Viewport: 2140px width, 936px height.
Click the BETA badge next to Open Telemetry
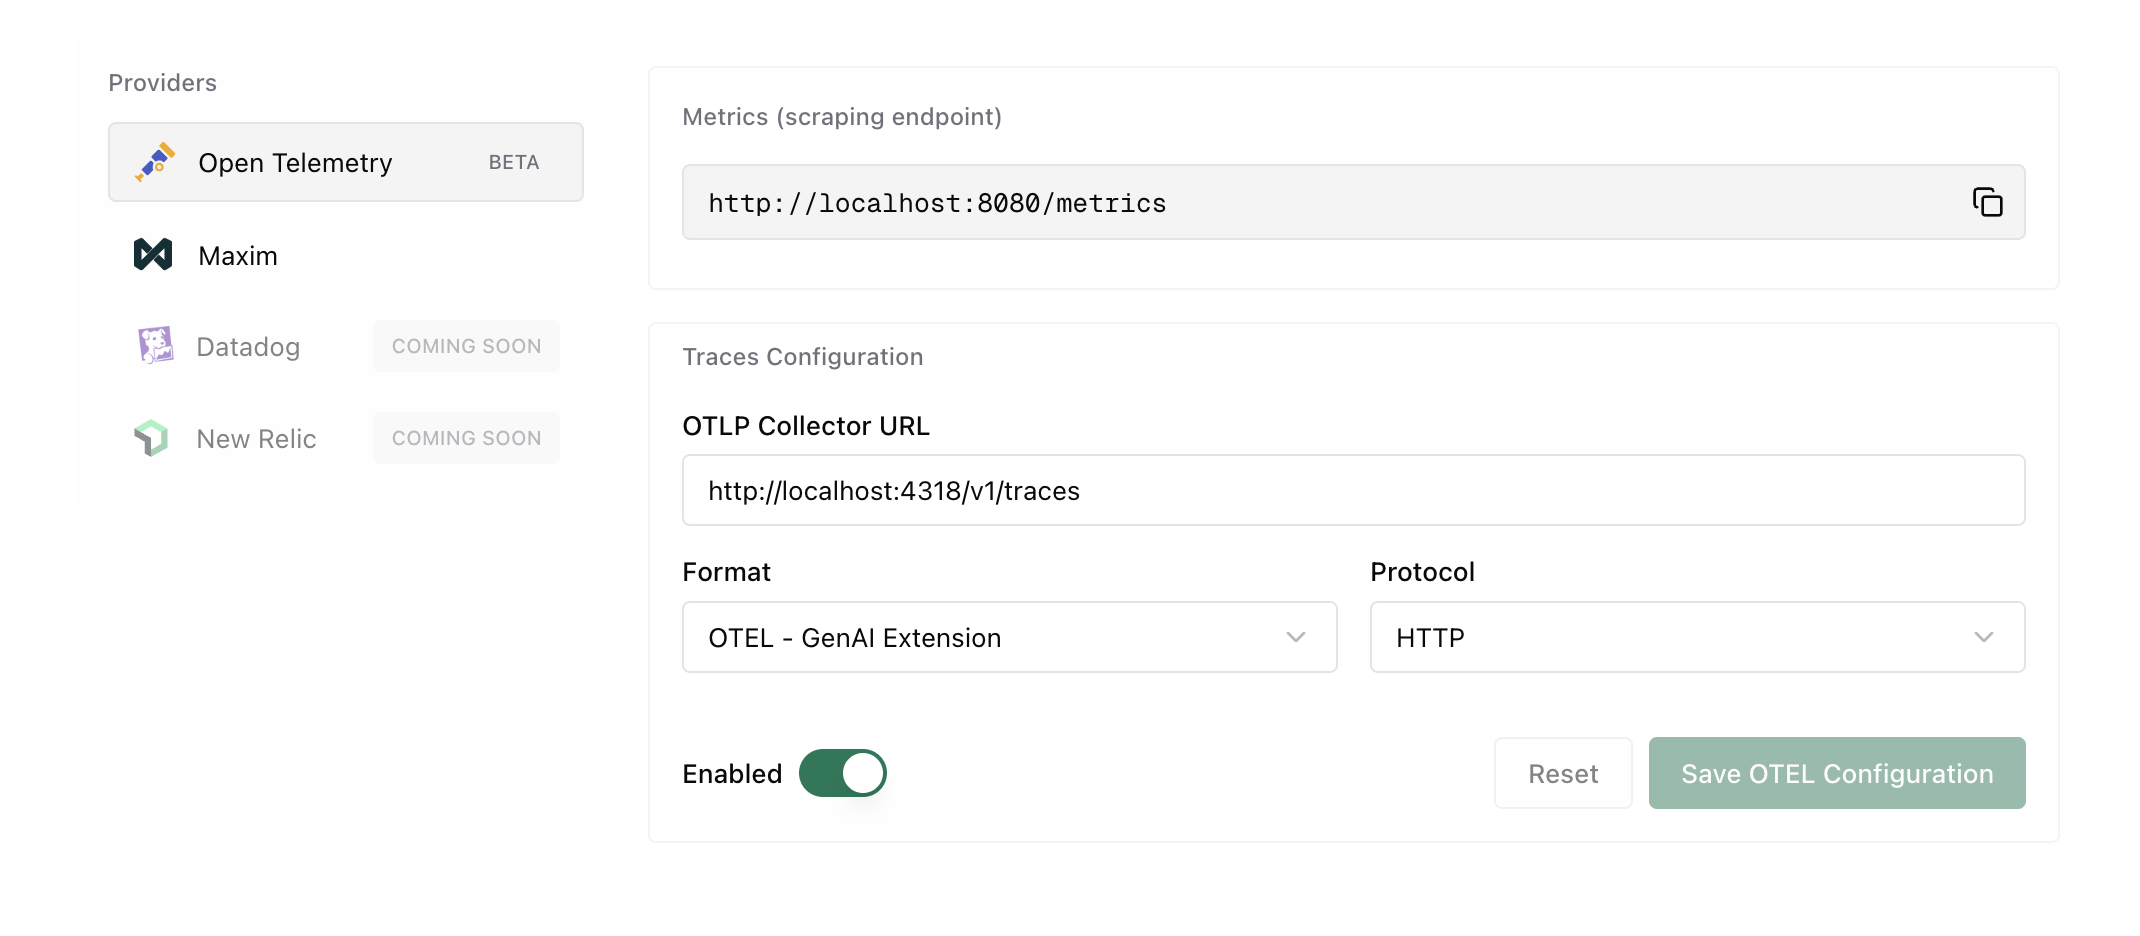coord(513,161)
